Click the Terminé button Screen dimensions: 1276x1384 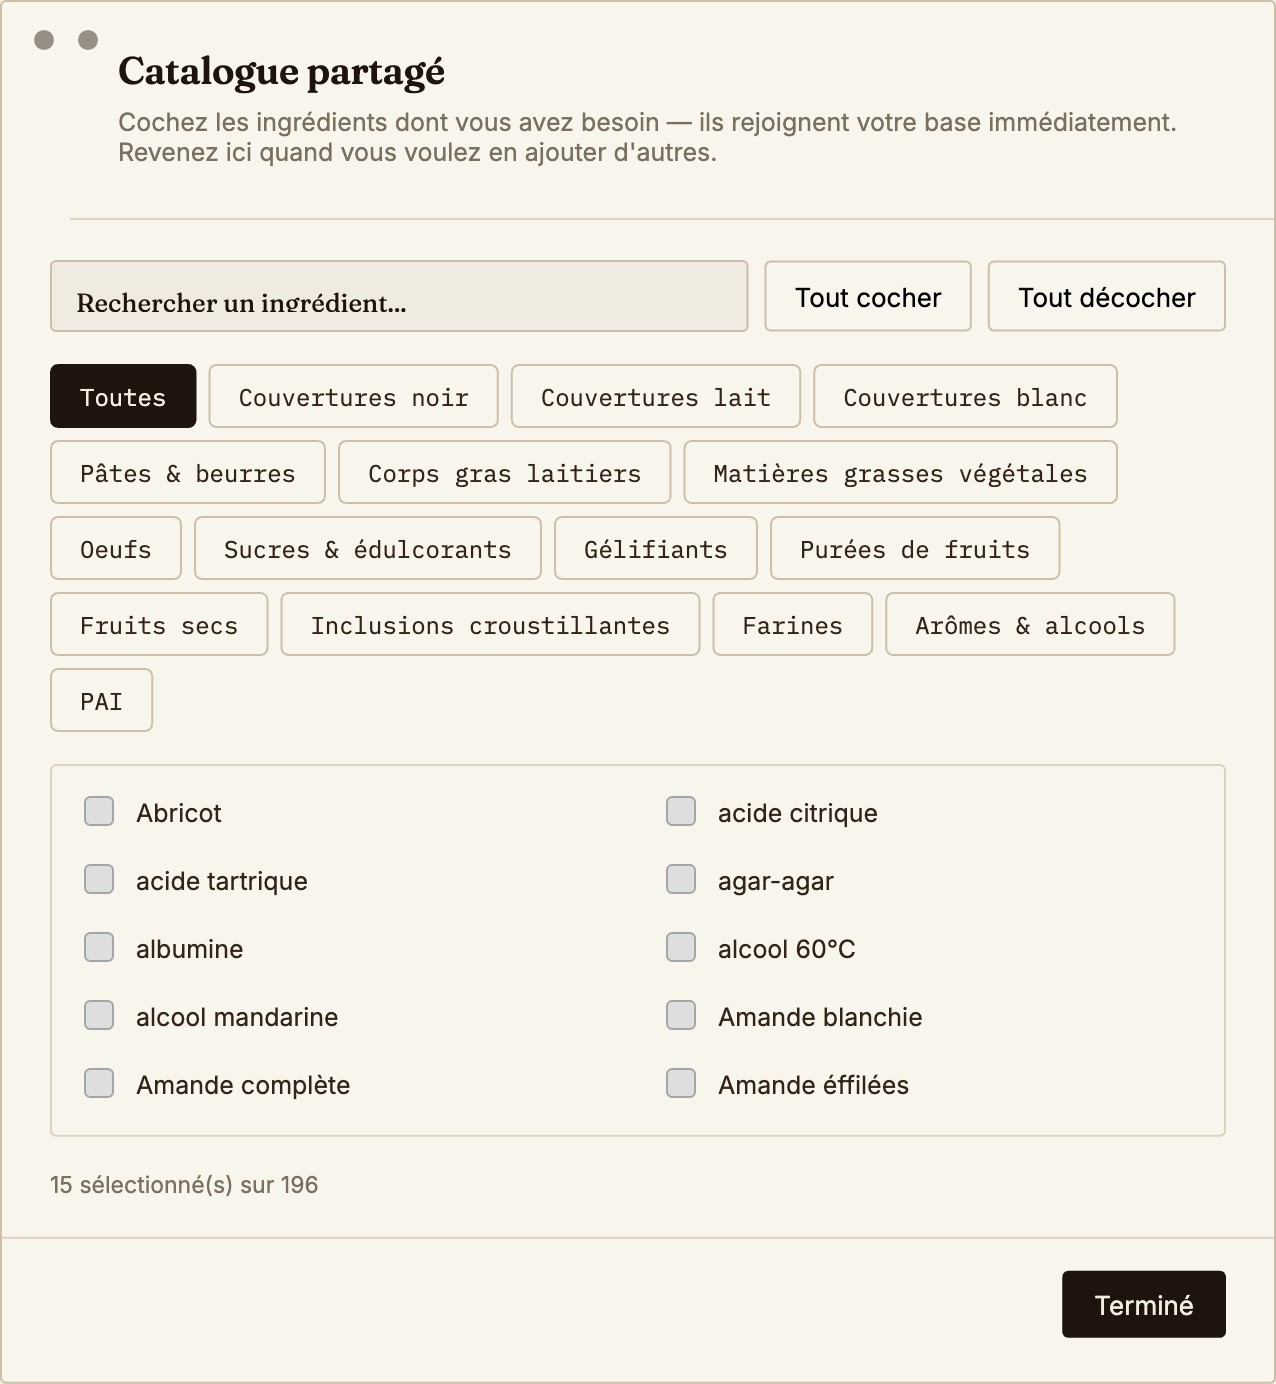(x=1144, y=1304)
